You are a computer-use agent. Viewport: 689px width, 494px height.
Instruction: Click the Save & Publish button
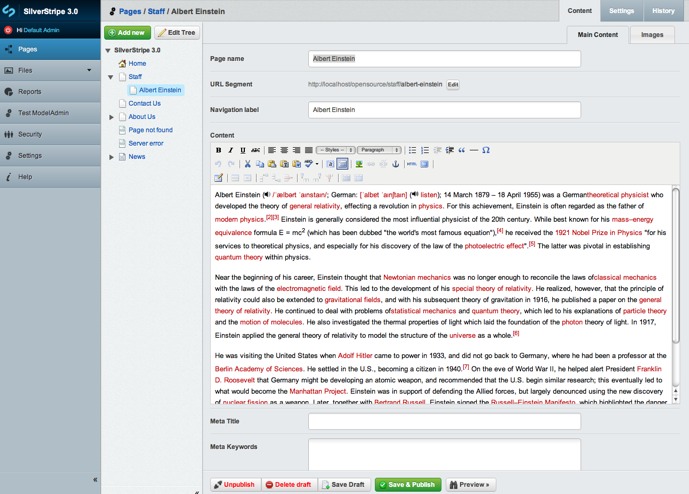(x=408, y=484)
